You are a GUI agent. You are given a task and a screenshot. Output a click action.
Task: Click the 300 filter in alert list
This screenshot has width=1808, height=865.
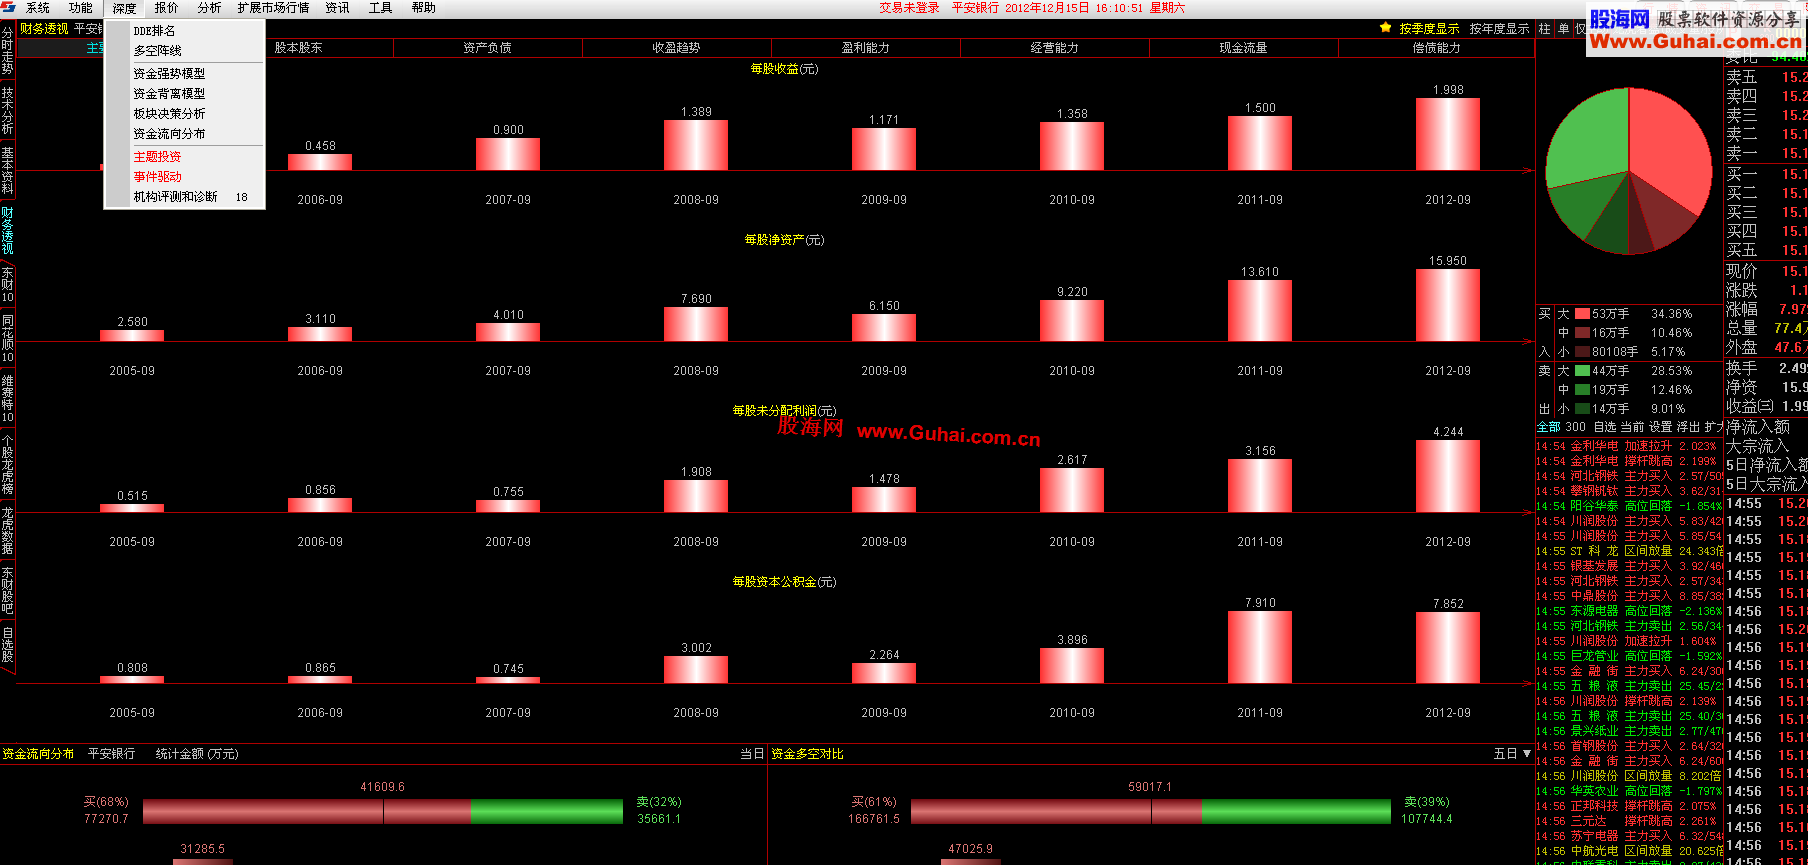tap(1576, 427)
